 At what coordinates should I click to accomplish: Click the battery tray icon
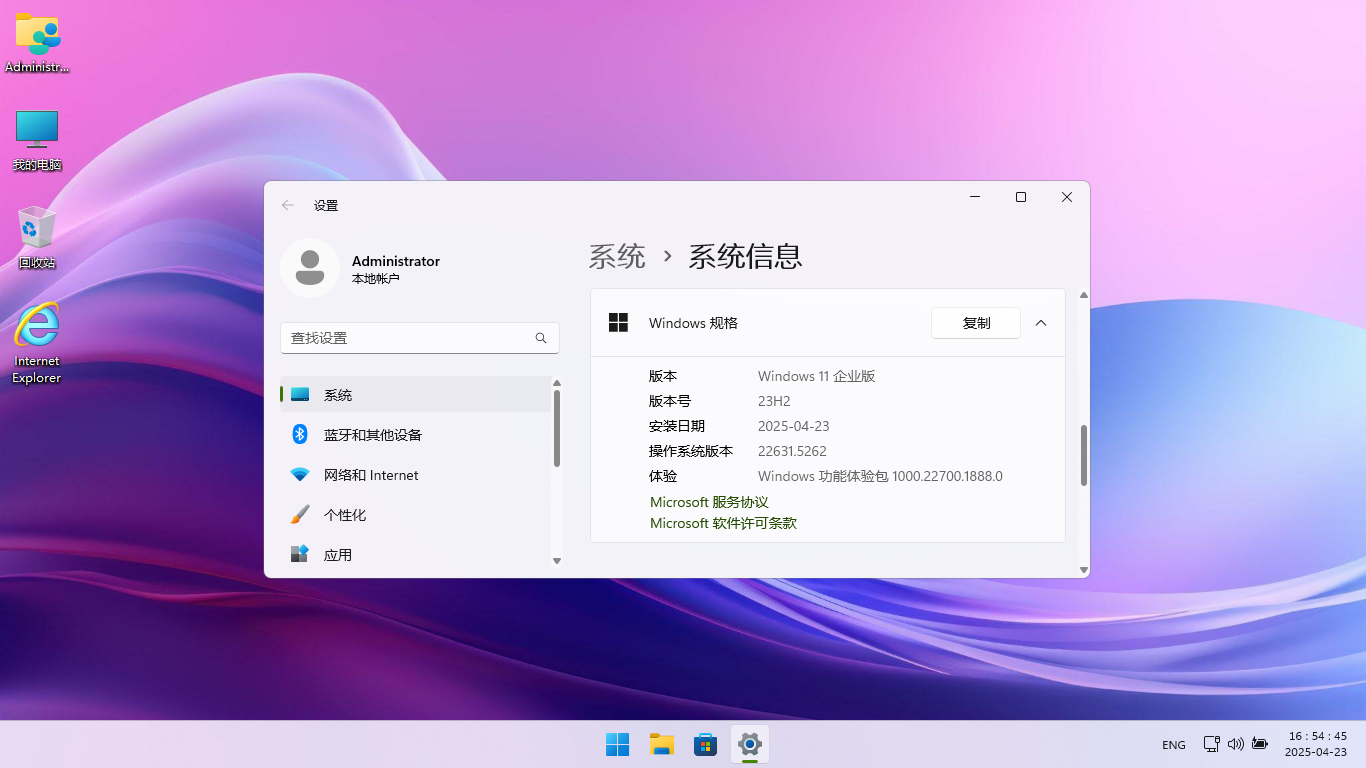tap(1260, 744)
